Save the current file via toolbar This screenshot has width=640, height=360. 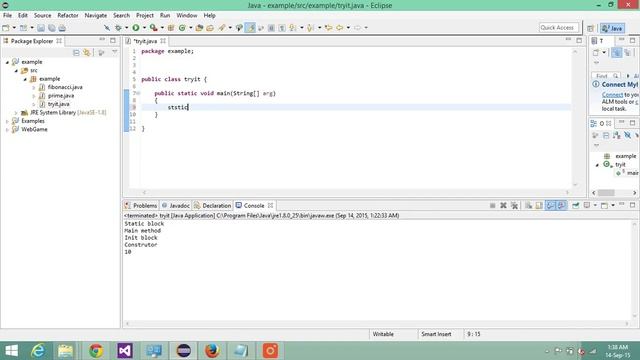(41, 28)
